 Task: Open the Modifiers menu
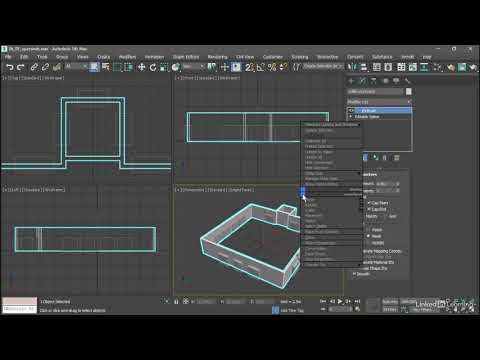(x=127, y=57)
